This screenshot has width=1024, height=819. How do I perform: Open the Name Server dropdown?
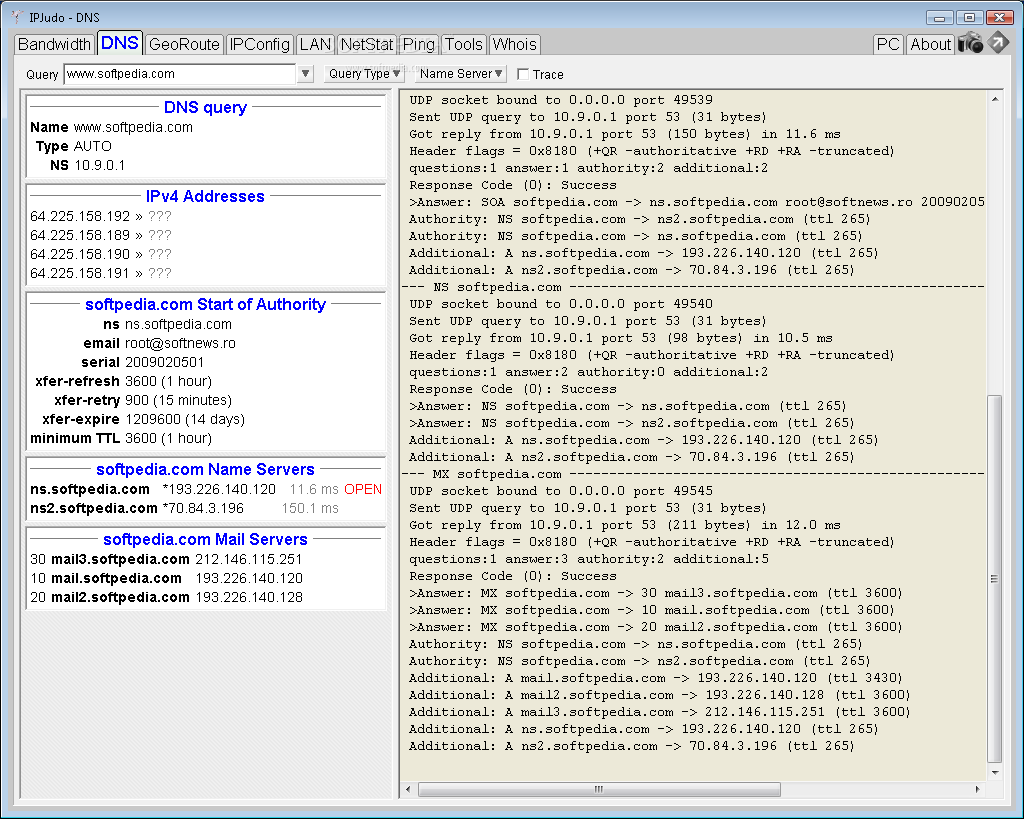click(460, 74)
